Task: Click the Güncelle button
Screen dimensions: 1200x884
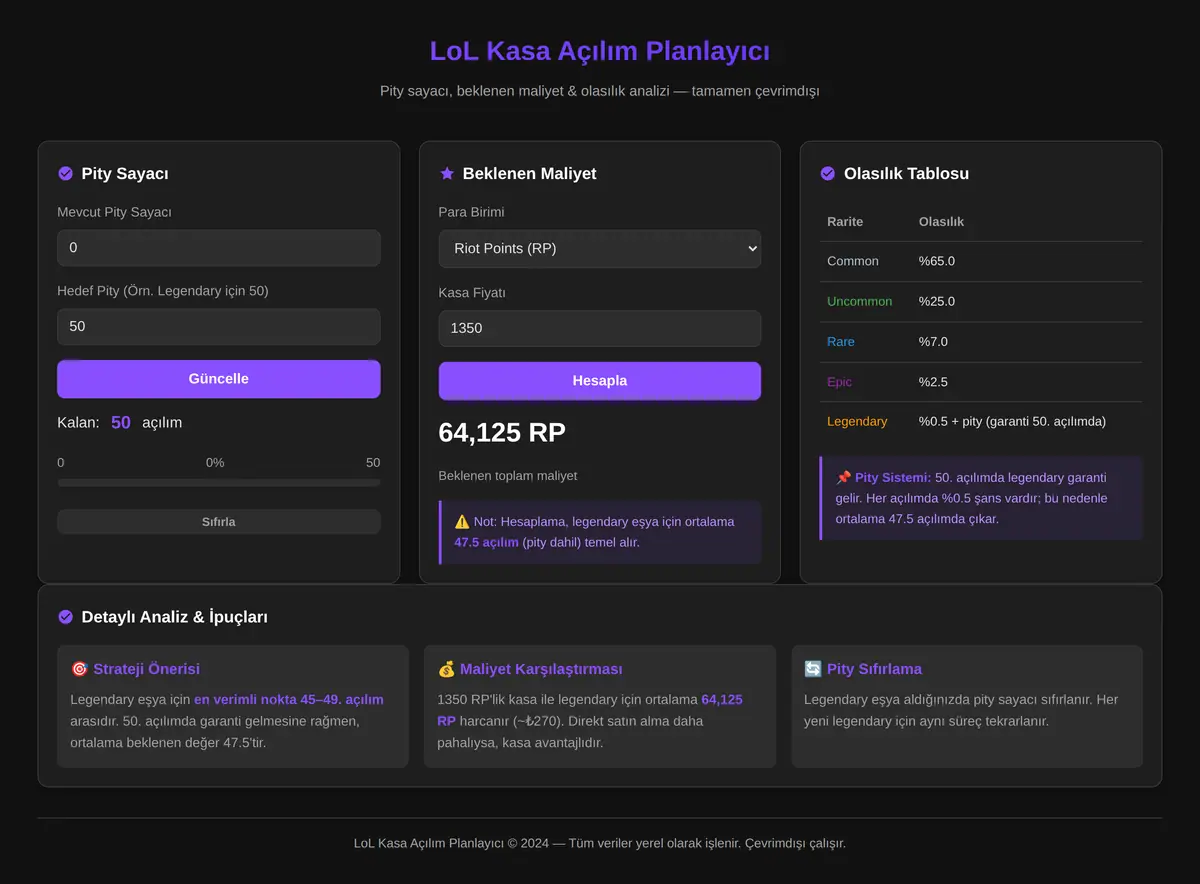Action: [x=219, y=379]
